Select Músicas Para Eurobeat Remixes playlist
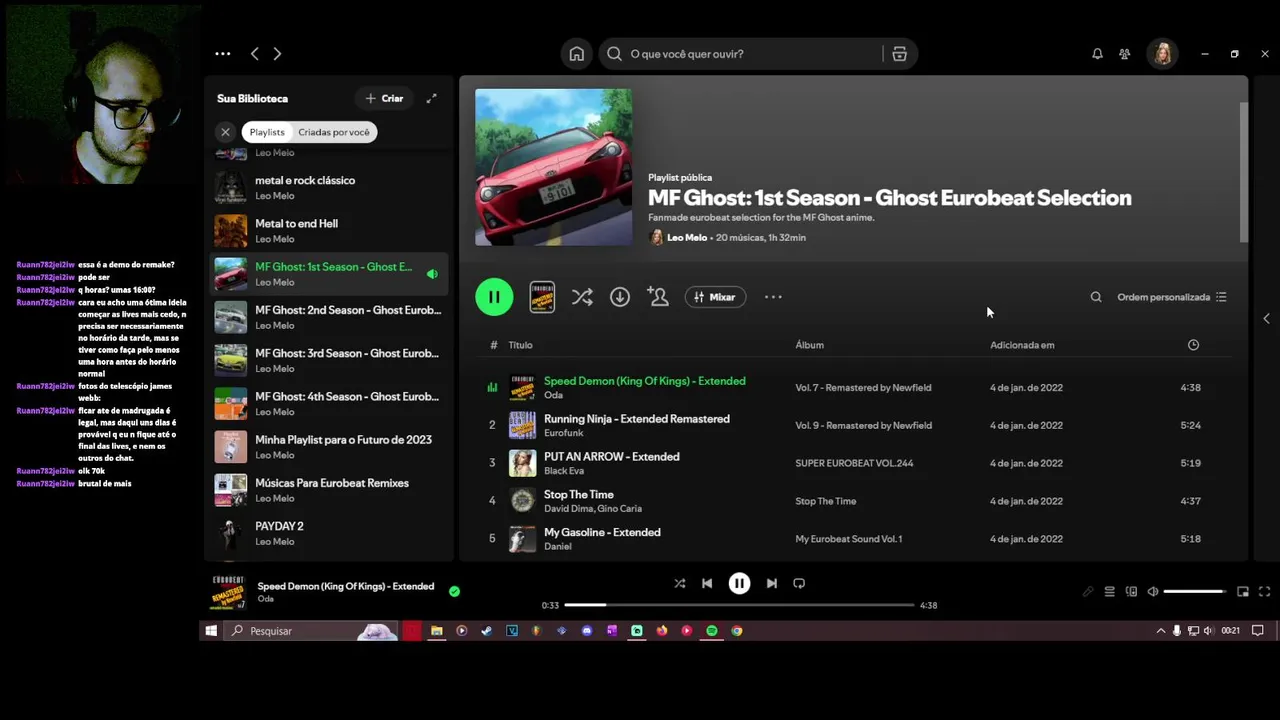Viewport: 1280px width, 720px height. pyautogui.click(x=328, y=490)
